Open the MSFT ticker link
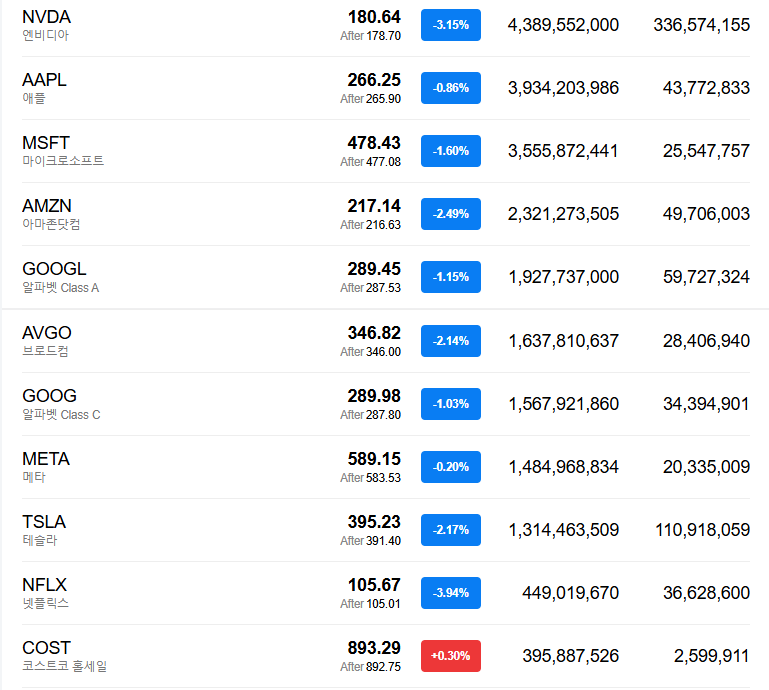Image resolution: width=769 pixels, height=690 pixels. point(46,143)
